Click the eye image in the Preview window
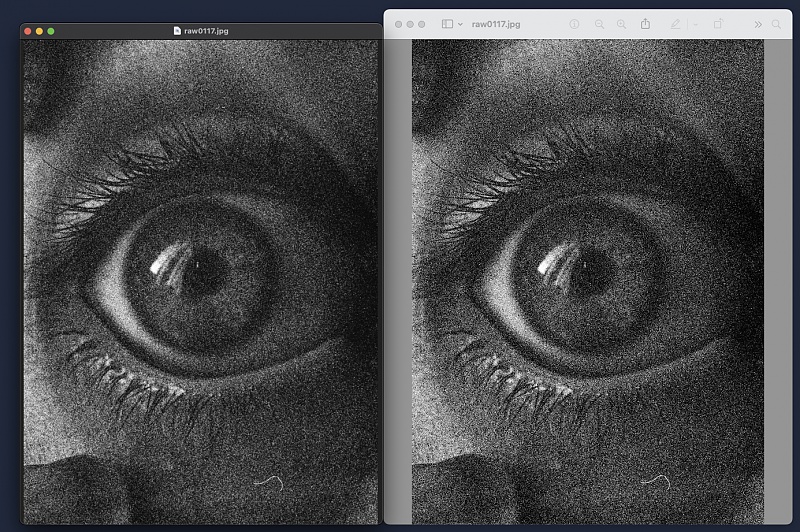The image size is (800, 532). (588, 282)
